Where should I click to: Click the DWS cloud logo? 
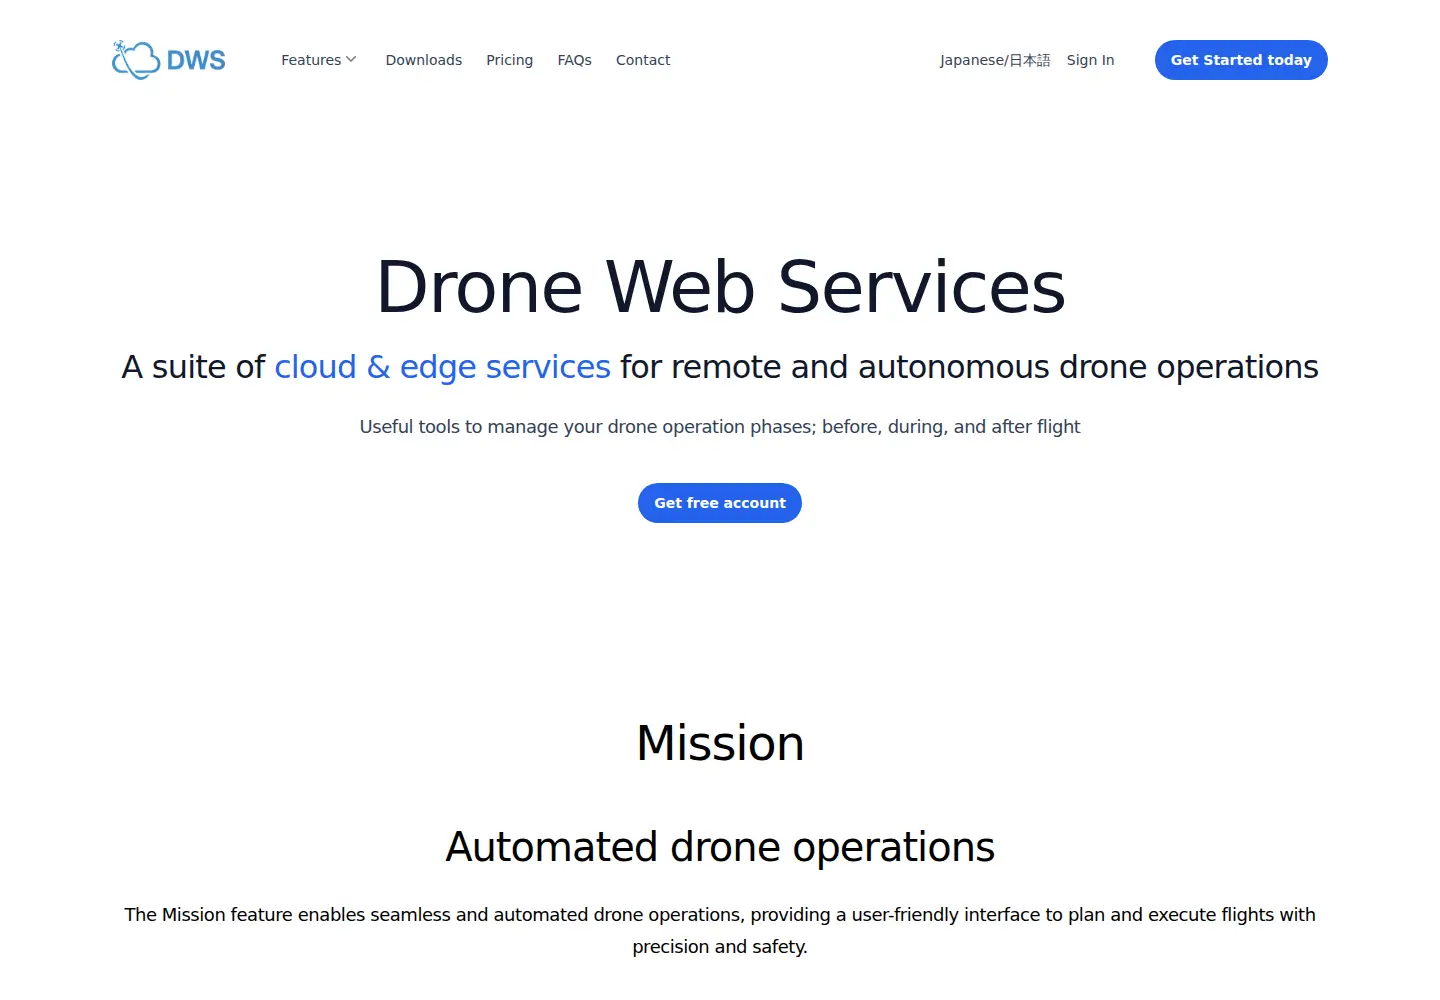pyautogui.click(x=169, y=60)
